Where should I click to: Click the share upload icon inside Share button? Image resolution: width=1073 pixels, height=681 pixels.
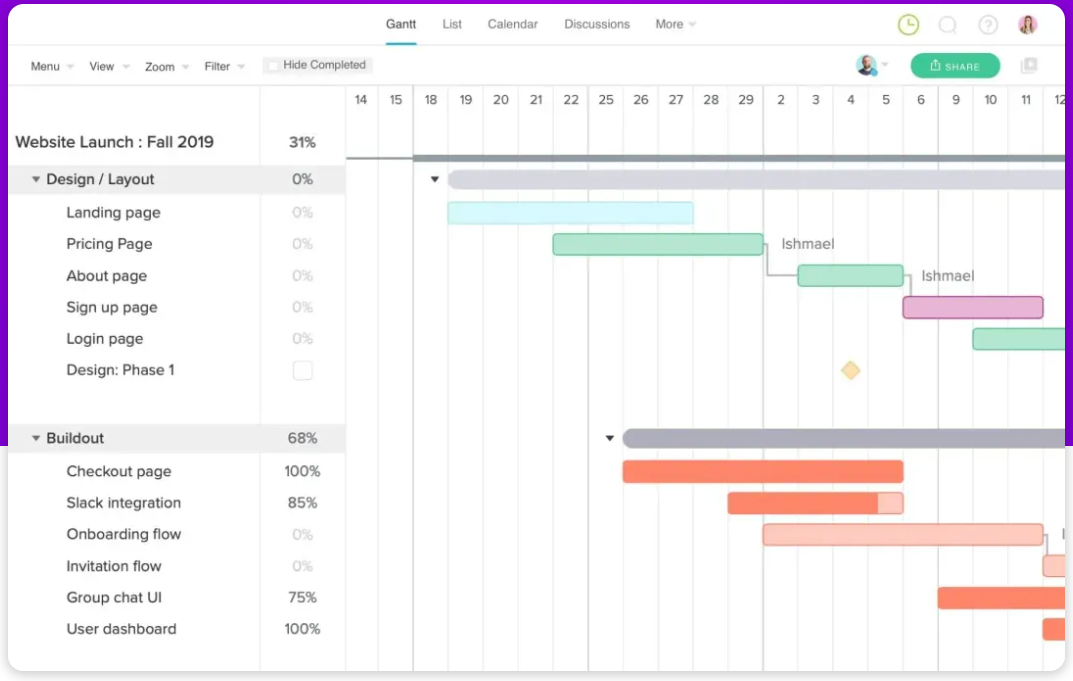tap(934, 65)
